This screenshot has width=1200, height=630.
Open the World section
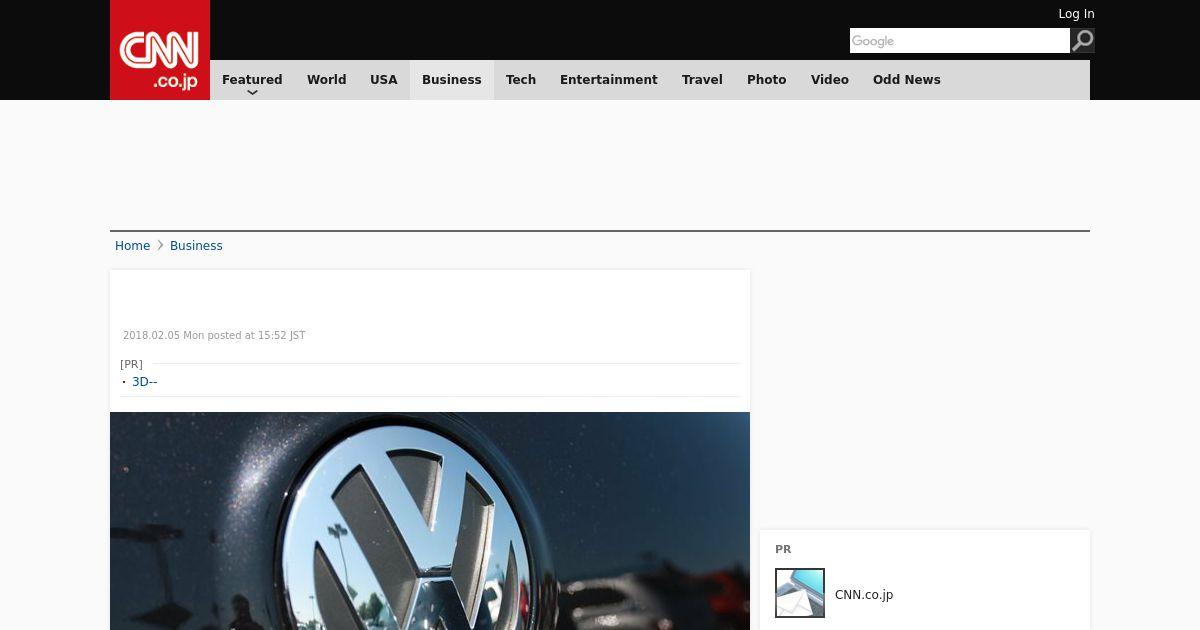pyautogui.click(x=326, y=80)
